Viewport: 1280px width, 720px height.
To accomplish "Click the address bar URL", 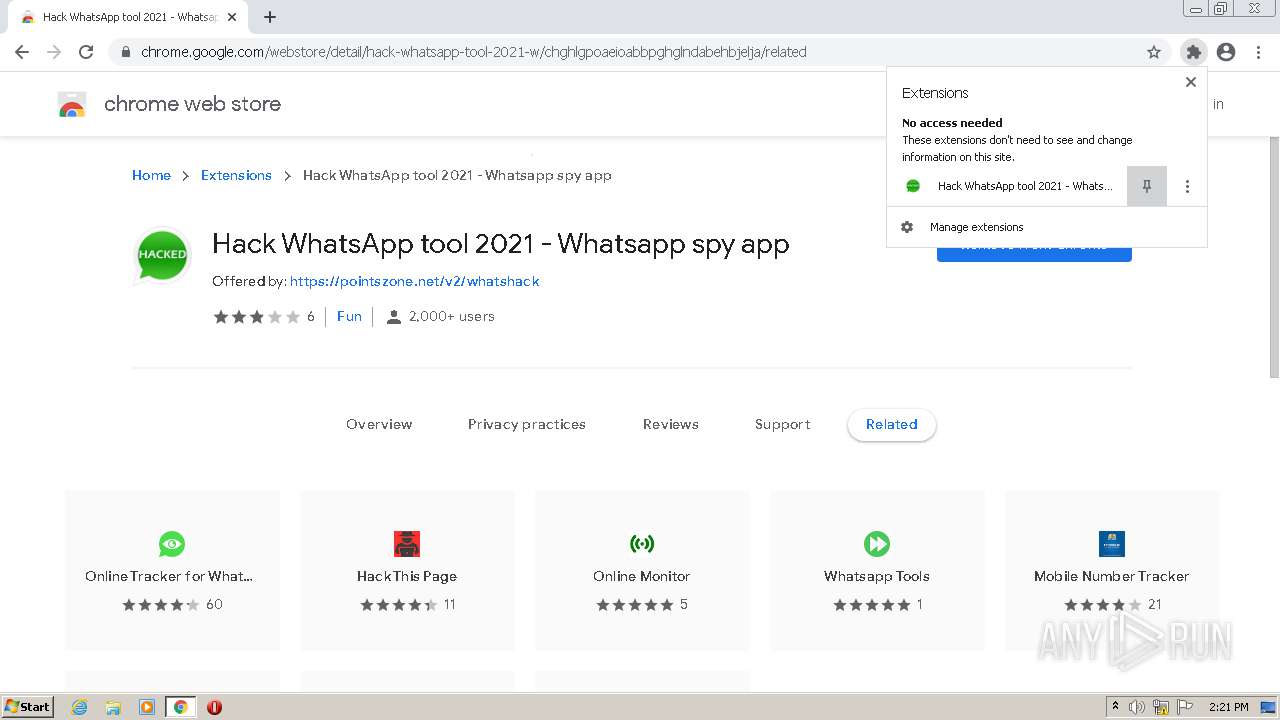I will [x=474, y=52].
